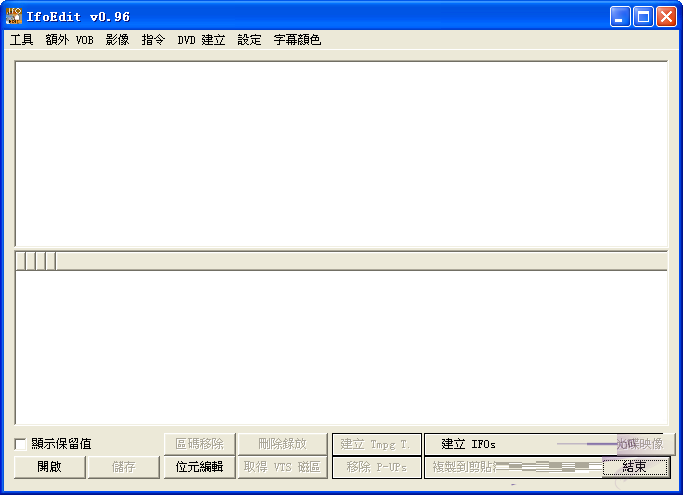683x495 pixels.
Task: Open the 額外 VOB menu
Action: (x=69, y=40)
